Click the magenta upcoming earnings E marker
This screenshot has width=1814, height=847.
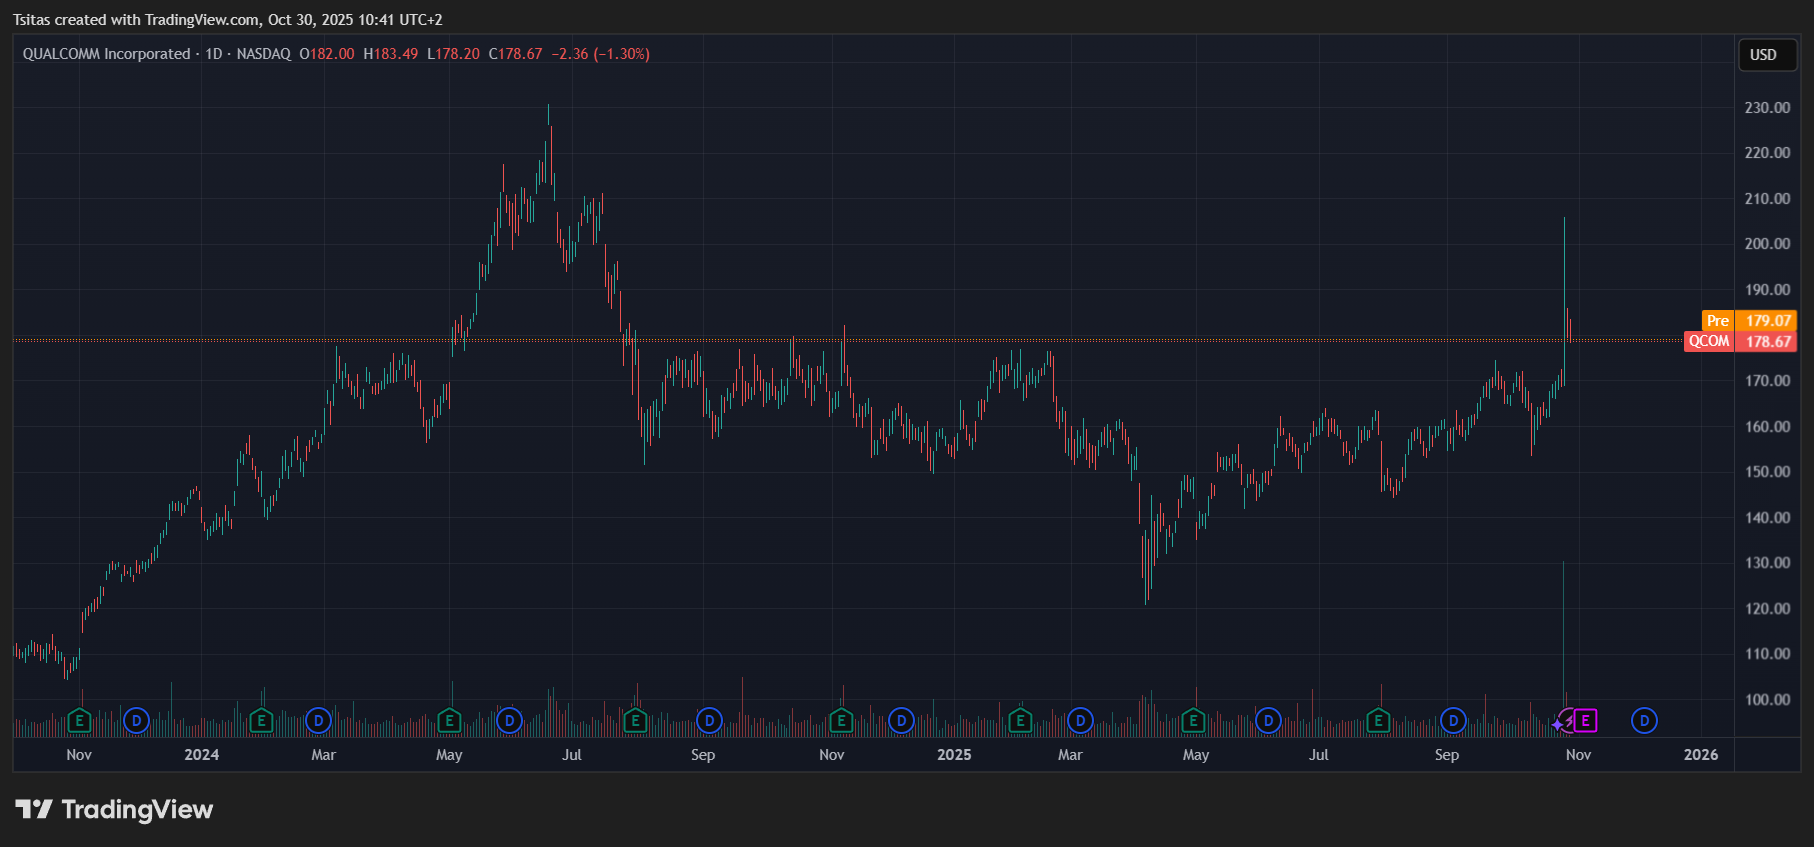pyautogui.click(x=1585, y=720)
